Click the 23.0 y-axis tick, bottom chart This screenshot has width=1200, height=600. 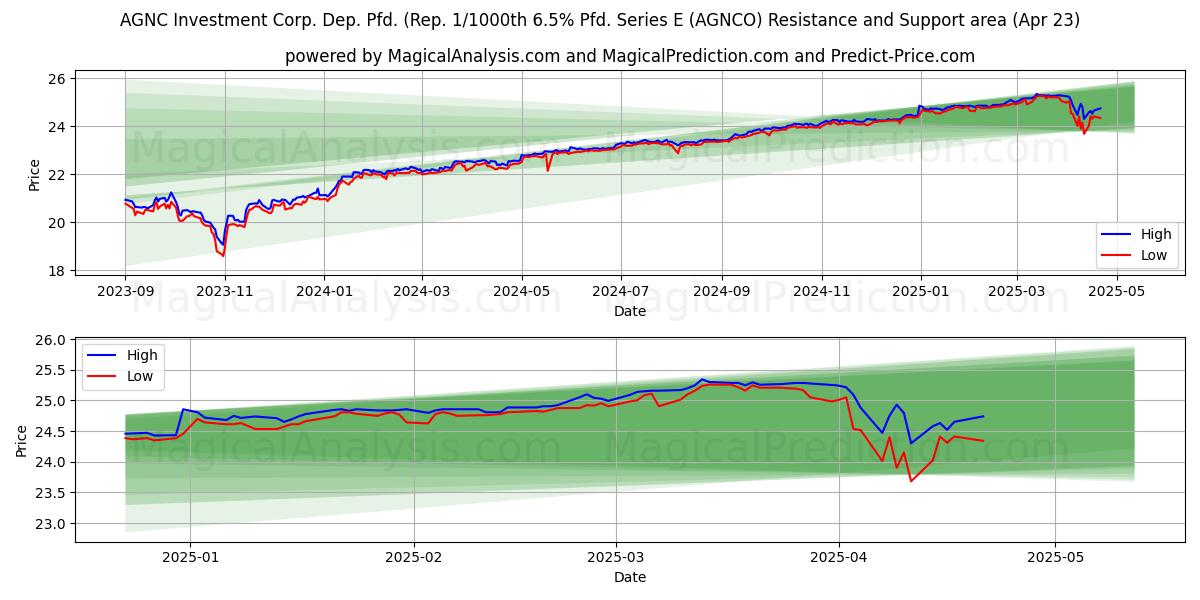tap(52, 524)
